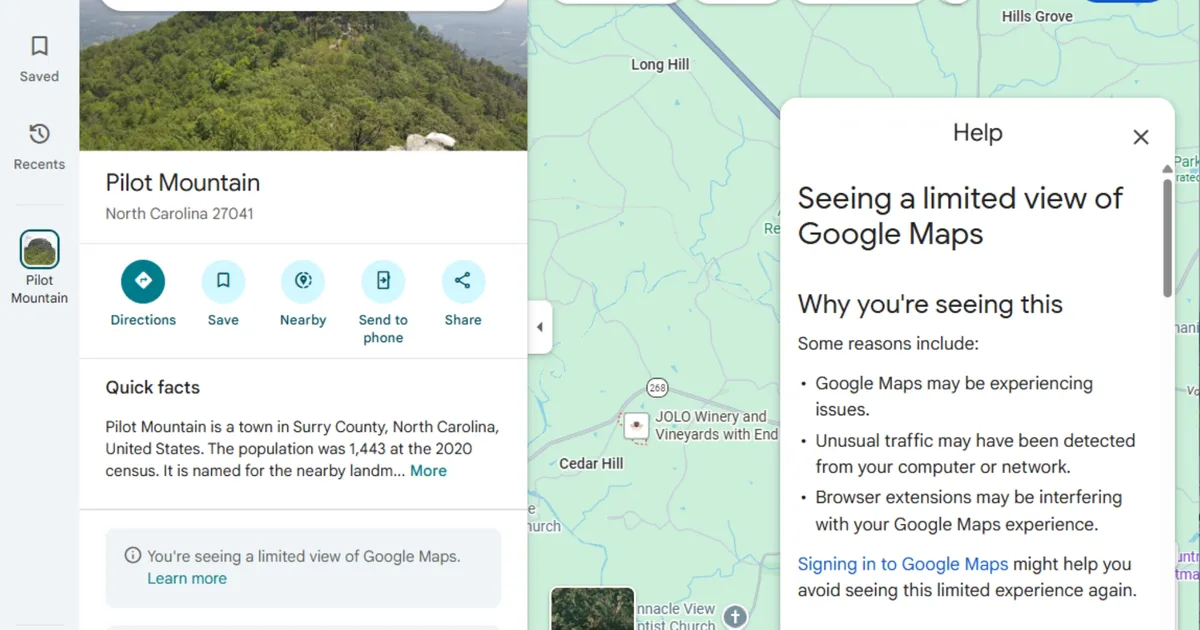The image size is (1200, 630).
Task: Open Learn more about limited view
Action: (187, 578)
